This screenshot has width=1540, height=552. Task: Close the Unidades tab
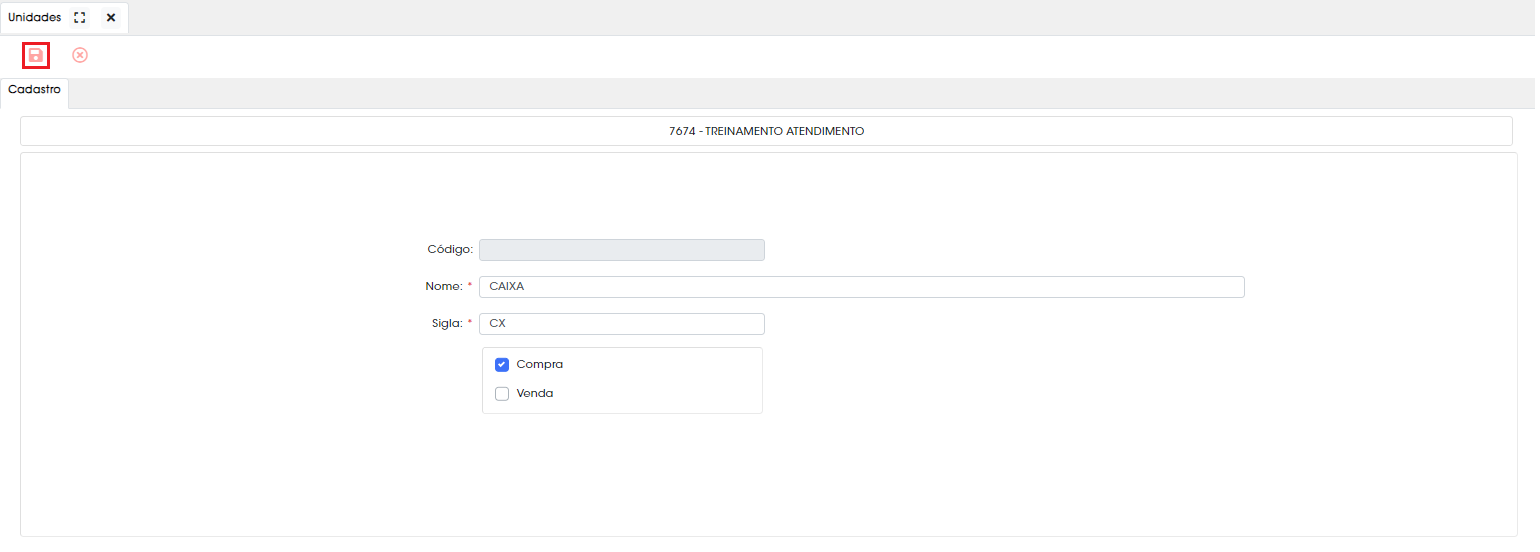coord(111,18)
